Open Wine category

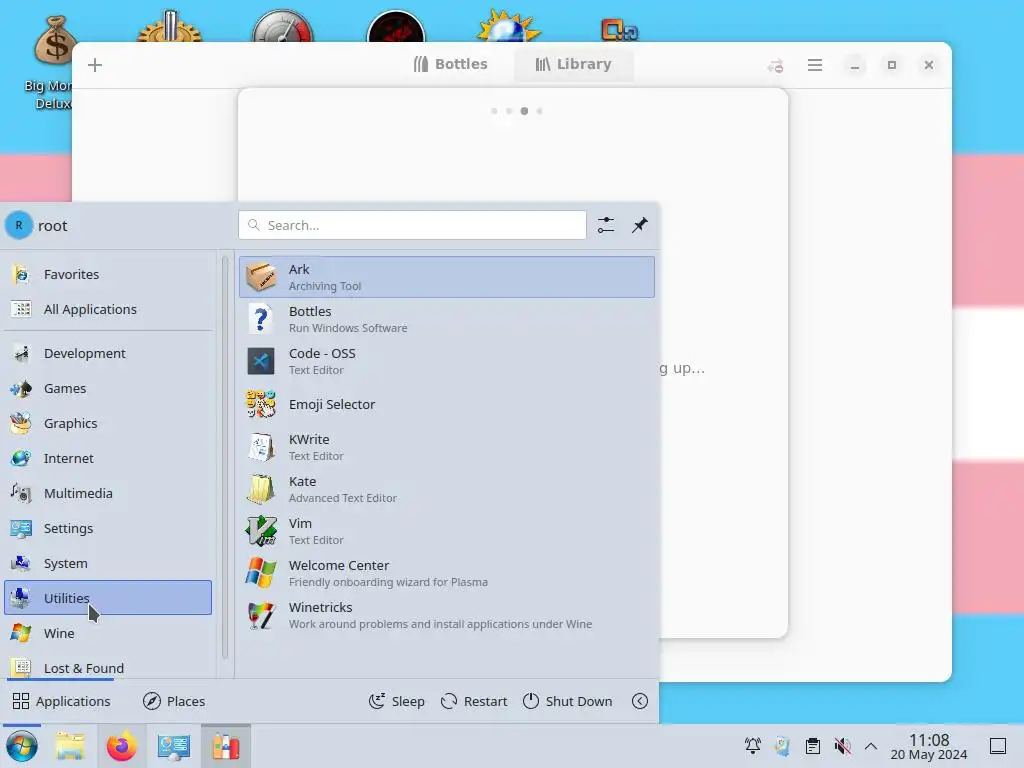(x=108, y=633)
